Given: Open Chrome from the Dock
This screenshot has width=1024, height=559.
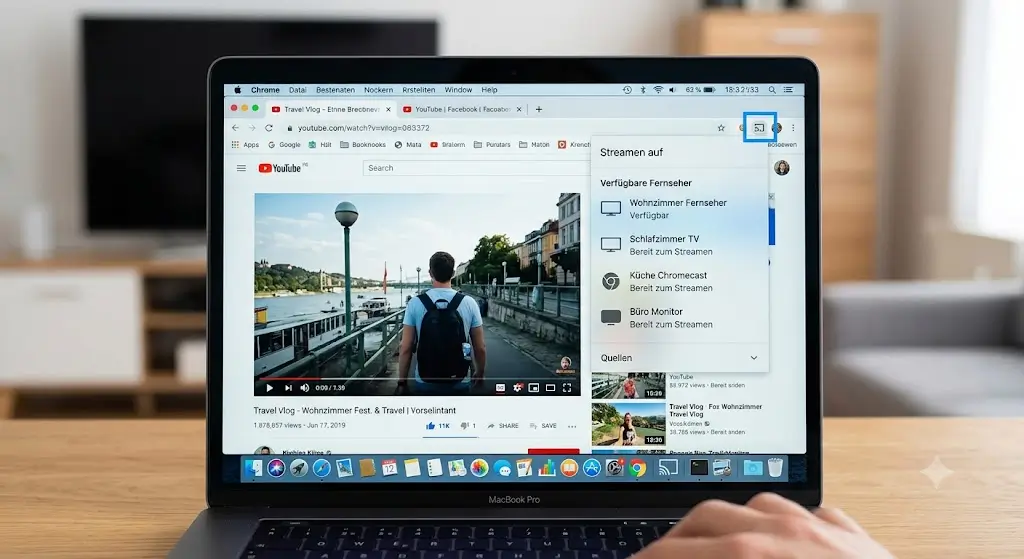Looking at the screenshot, I should pos(637,468).
